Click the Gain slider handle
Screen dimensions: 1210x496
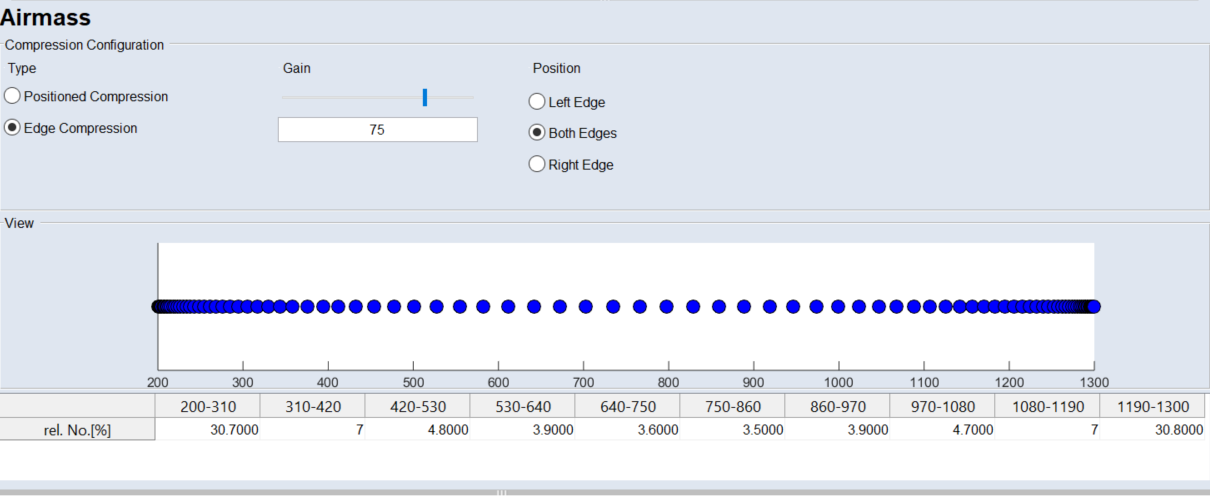point(425,97)
